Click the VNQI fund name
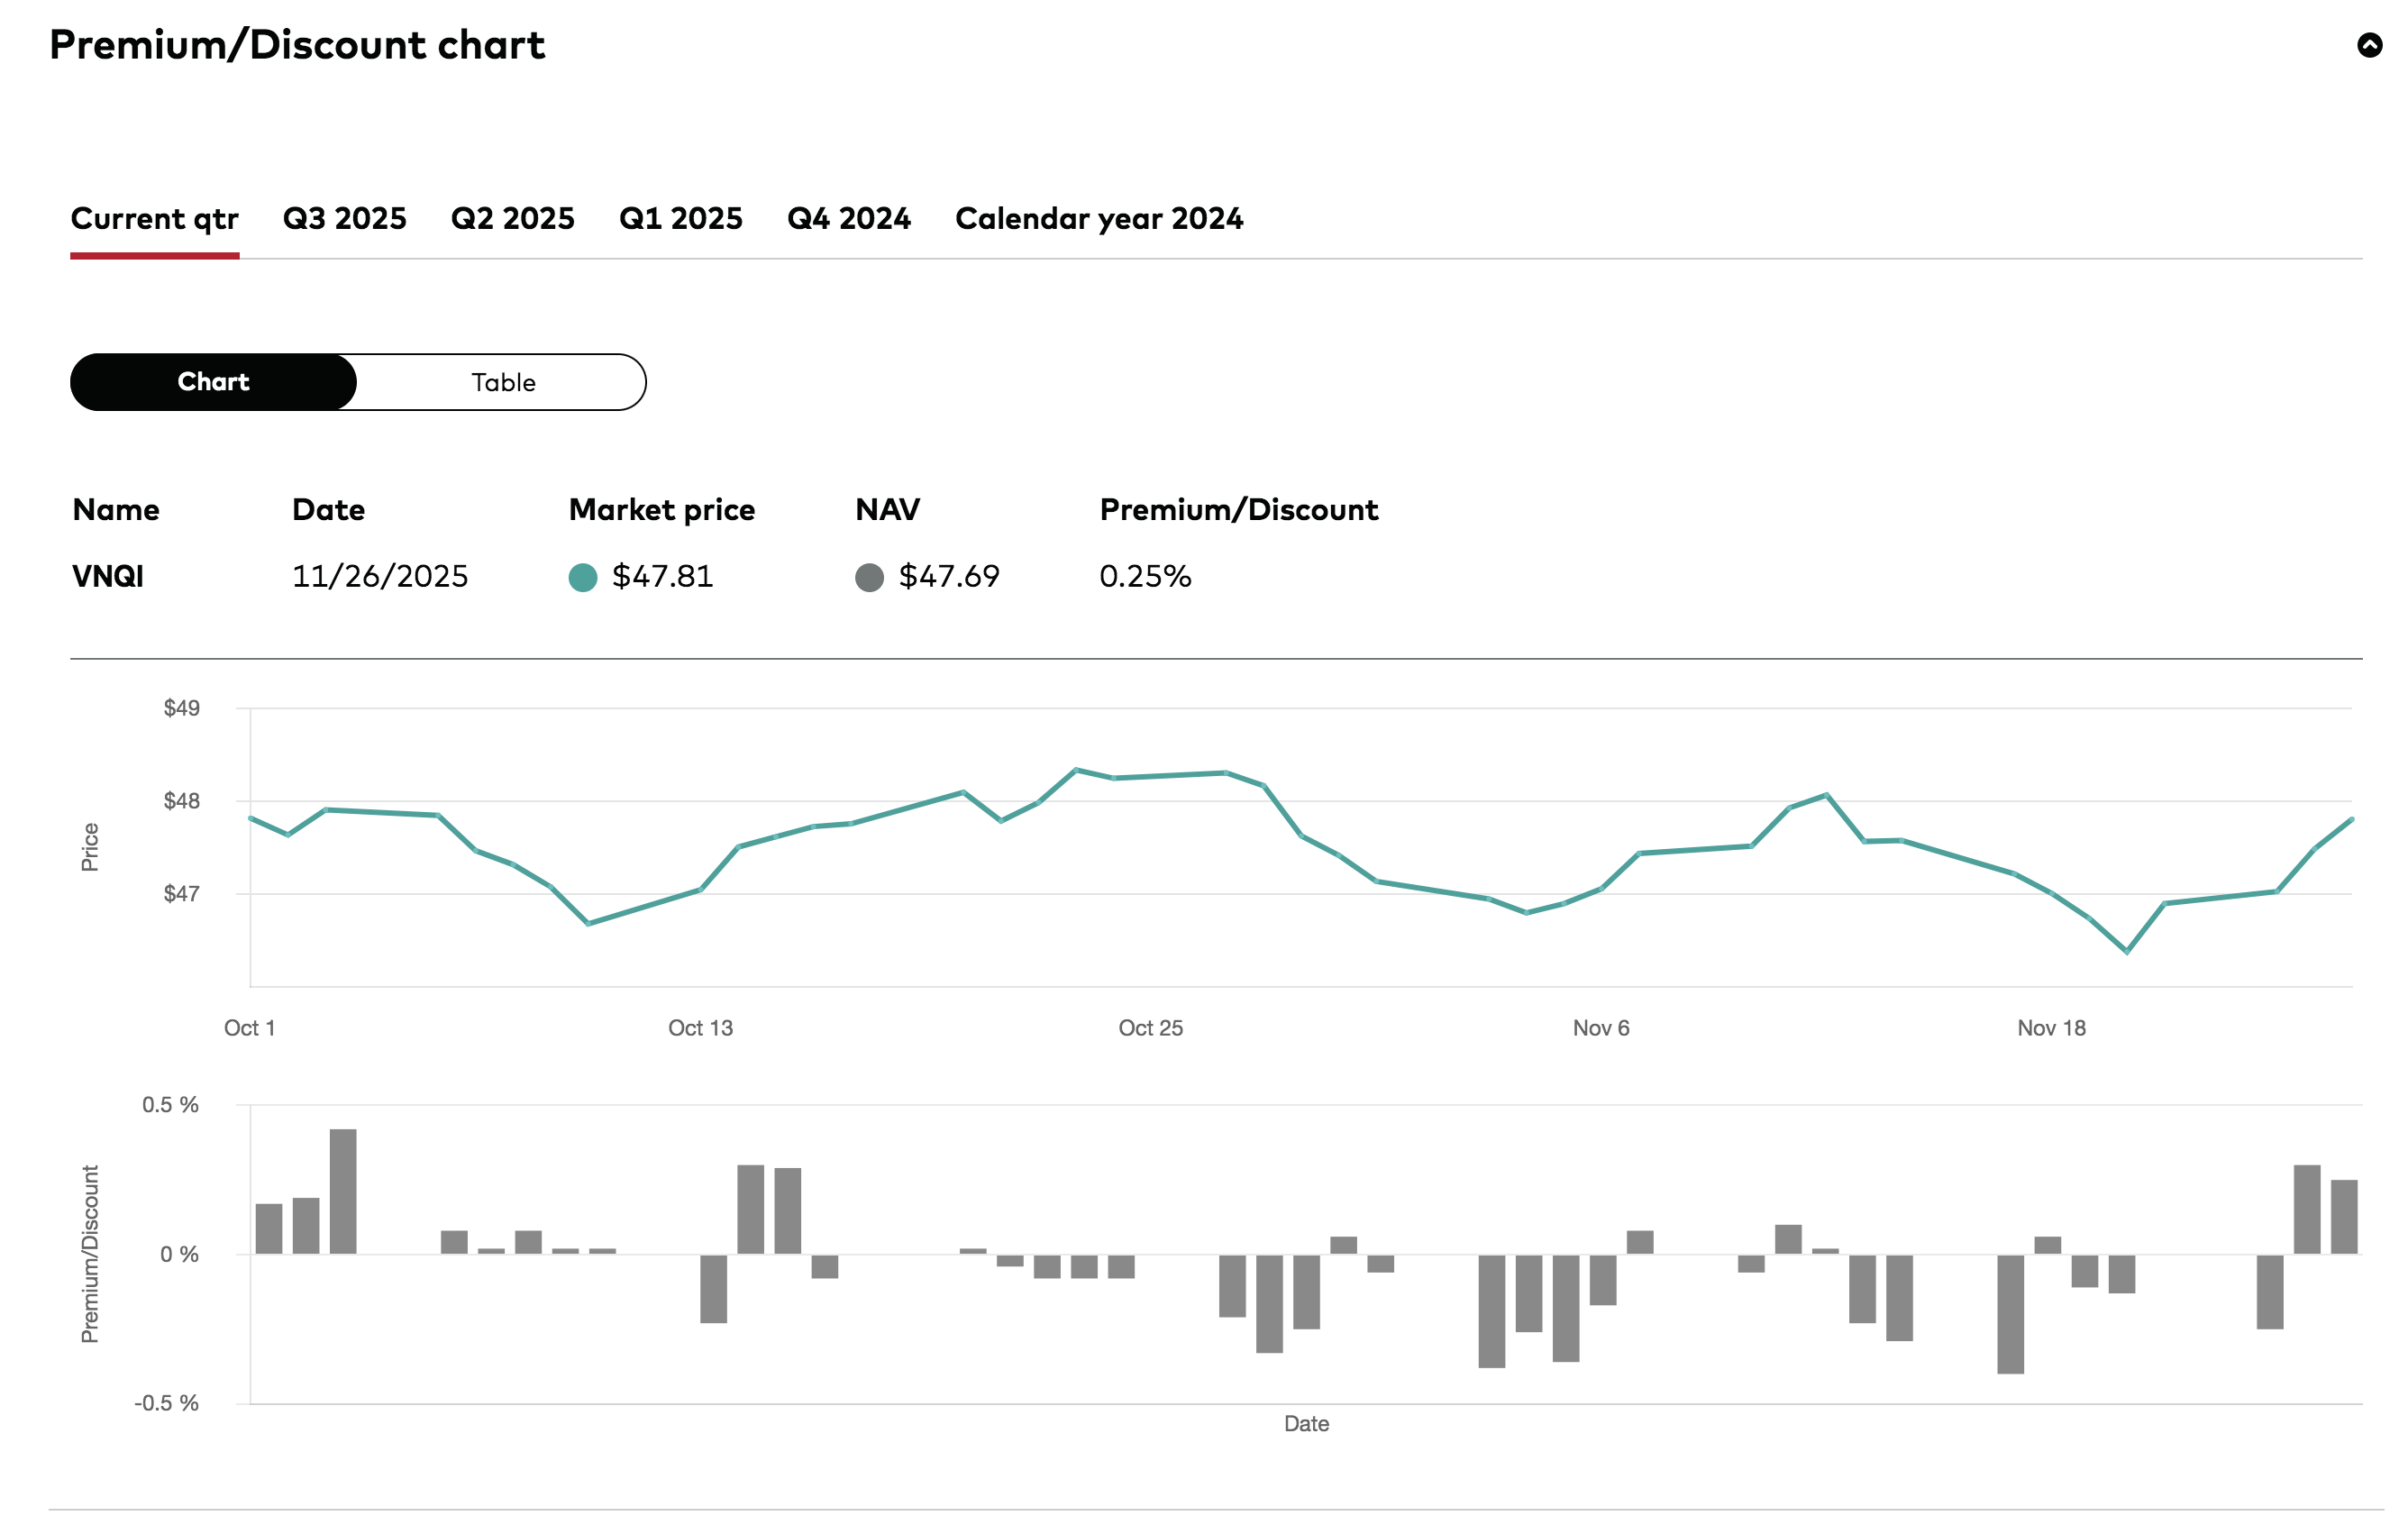The height and width of the screenshot is (1534, 2408). pyautogui.click(x=108, y=577)
